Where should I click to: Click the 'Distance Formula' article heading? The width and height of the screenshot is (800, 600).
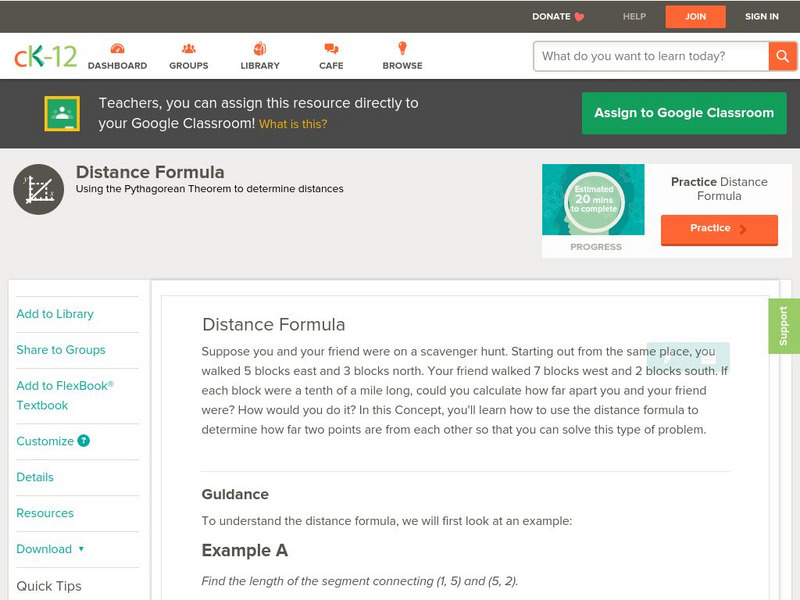pos(273,324)
